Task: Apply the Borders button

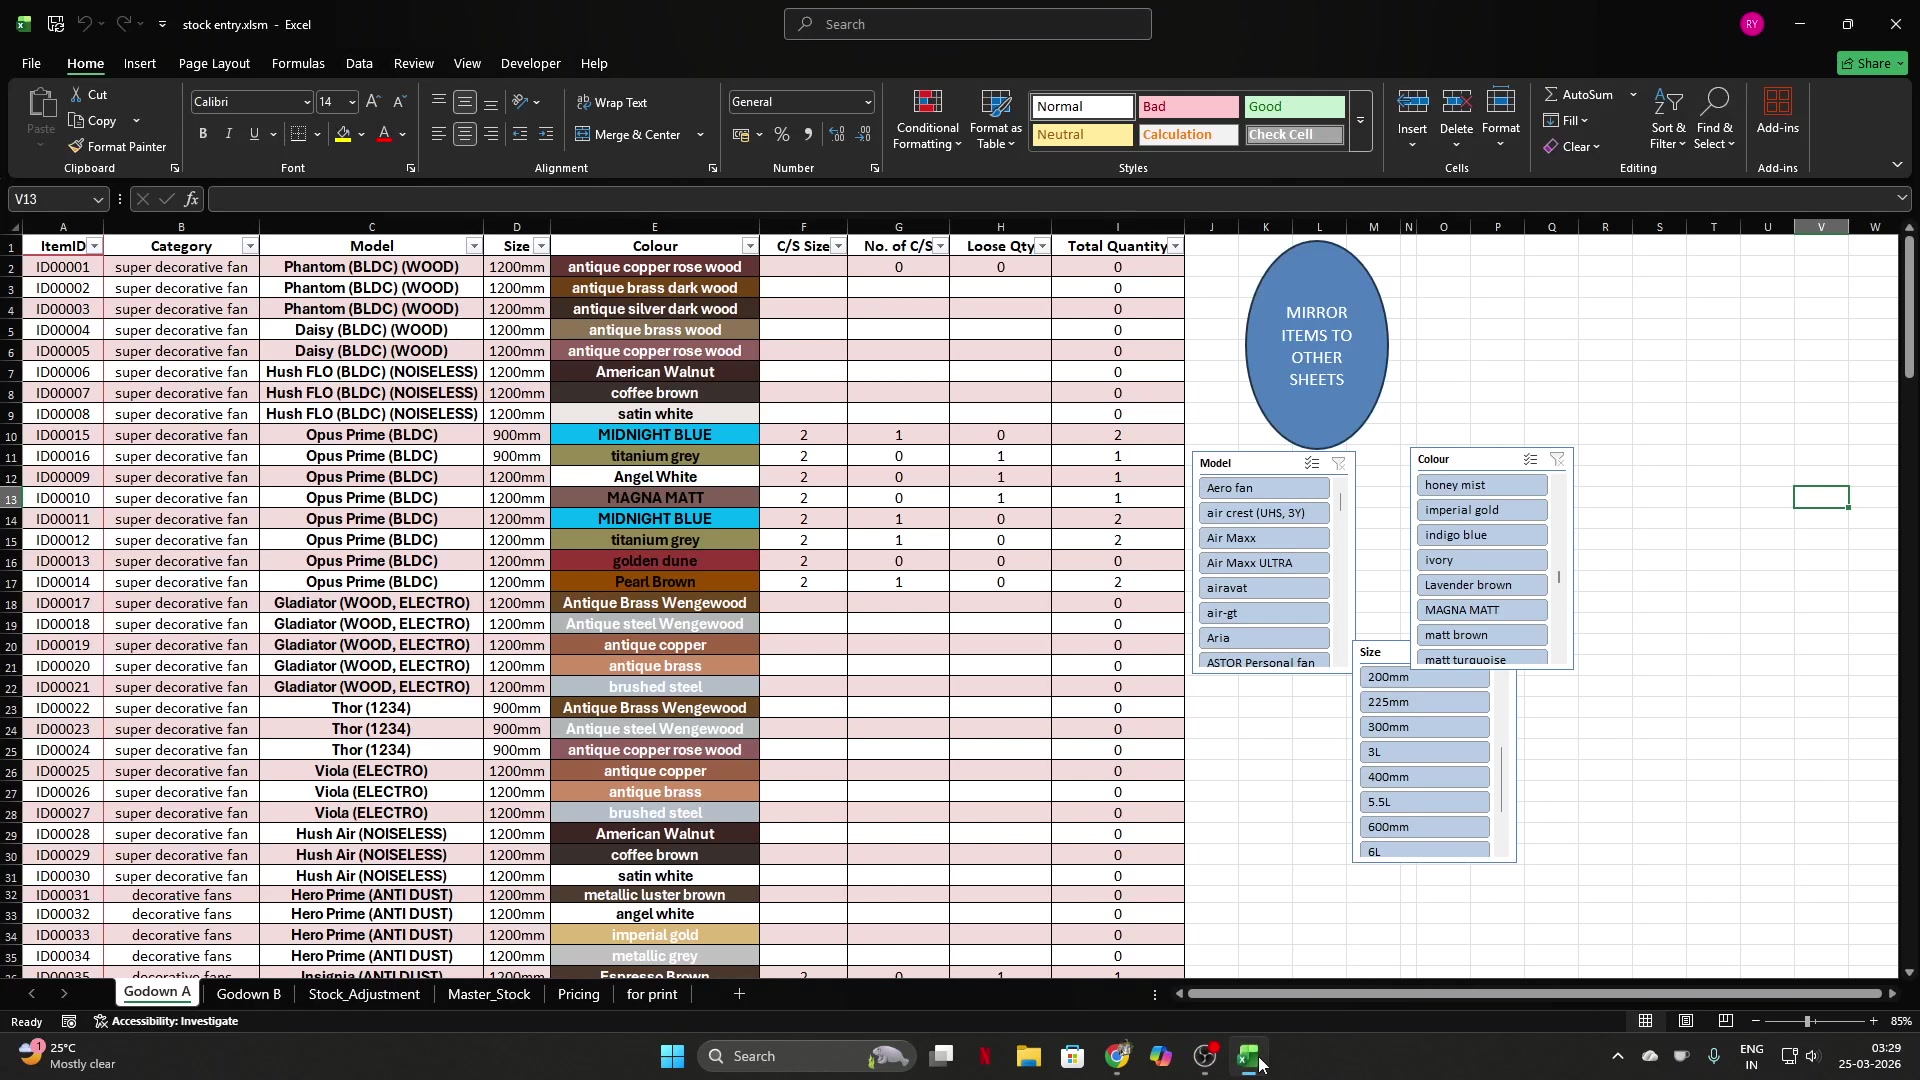Action: (x=299, y=134)
